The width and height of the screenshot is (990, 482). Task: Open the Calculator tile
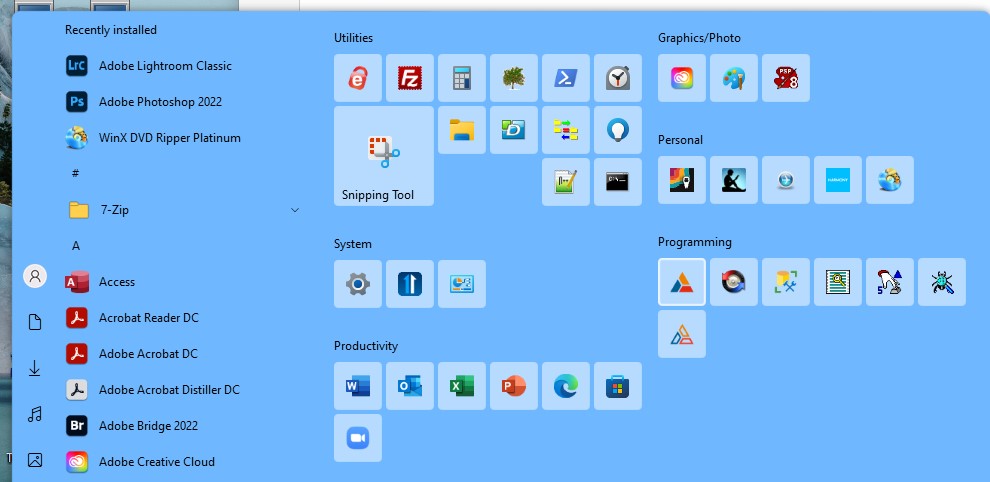tap(462, 78)
